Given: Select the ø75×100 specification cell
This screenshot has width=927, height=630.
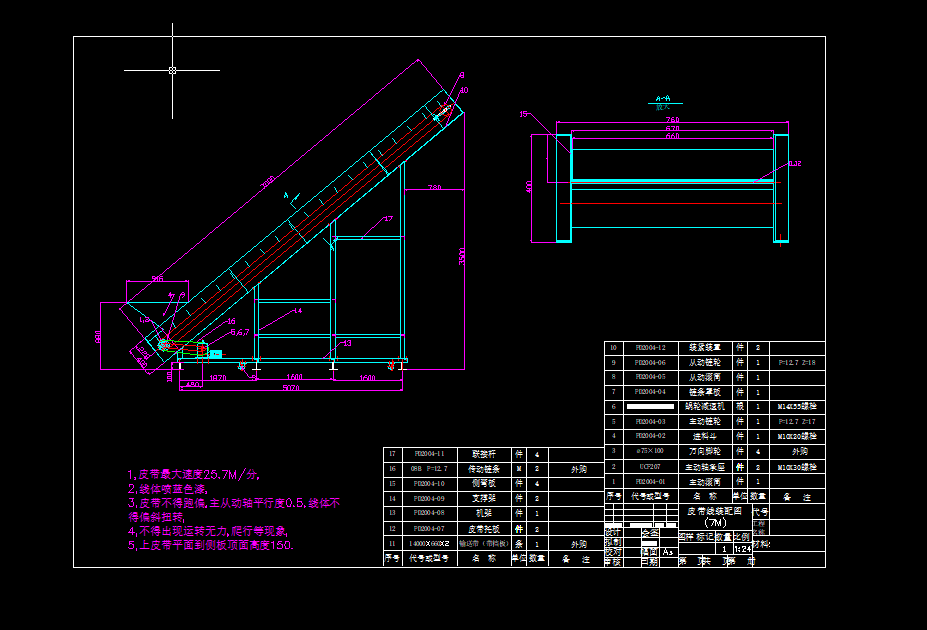Looking at the screenshot, I should coord(650,451).
